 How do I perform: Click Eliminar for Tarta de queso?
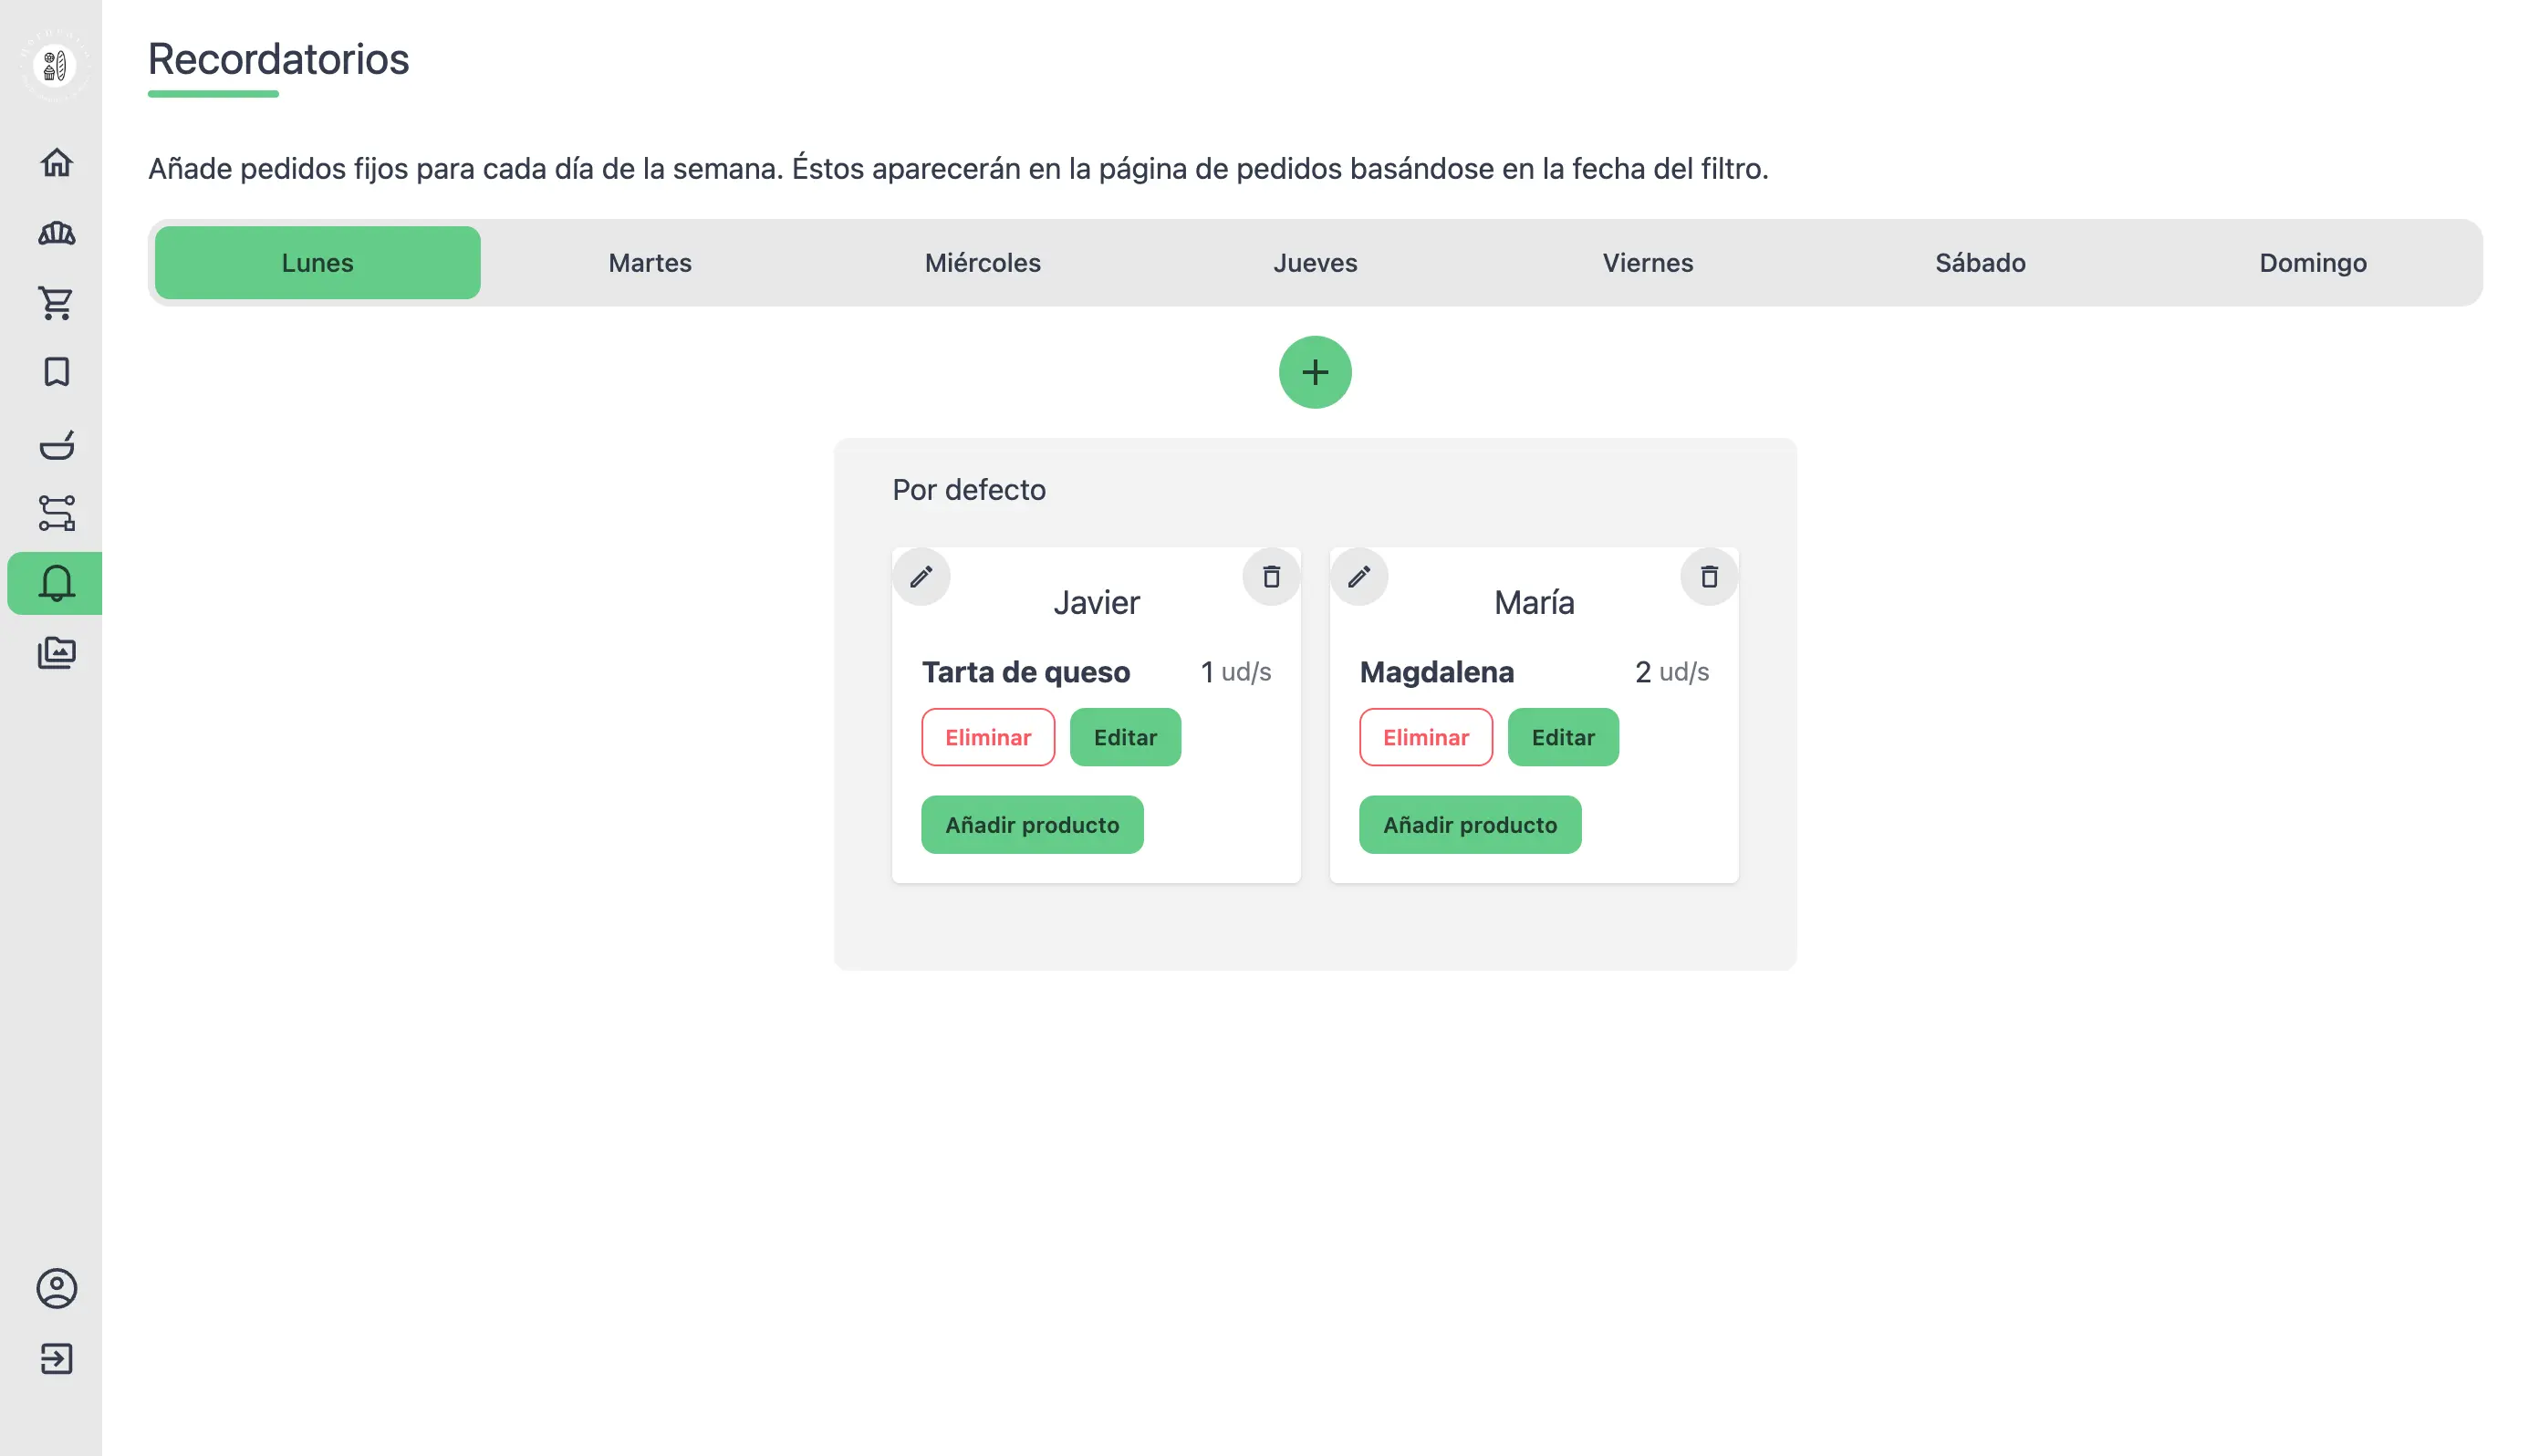987,737
